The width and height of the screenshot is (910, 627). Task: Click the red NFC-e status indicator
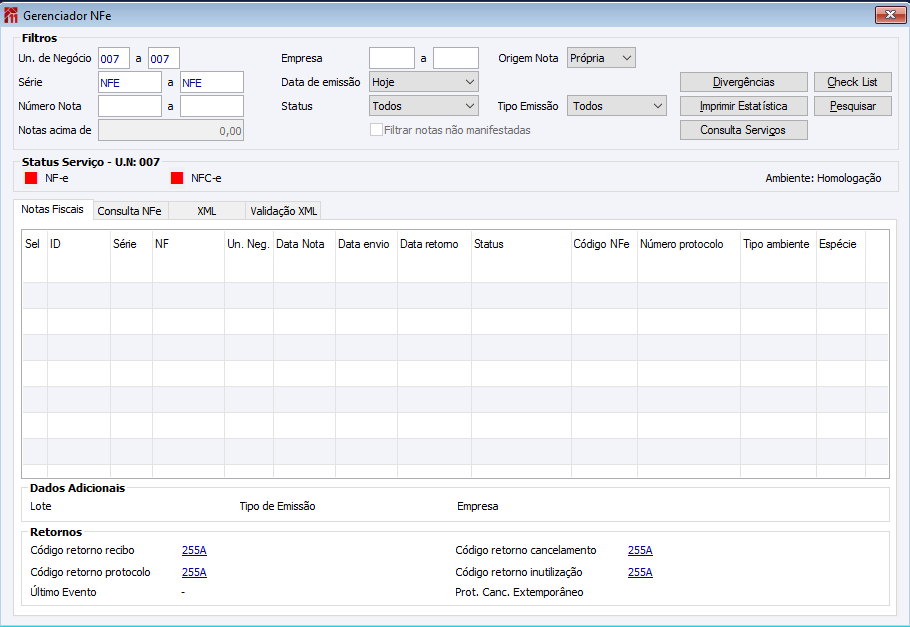(177, 178)
